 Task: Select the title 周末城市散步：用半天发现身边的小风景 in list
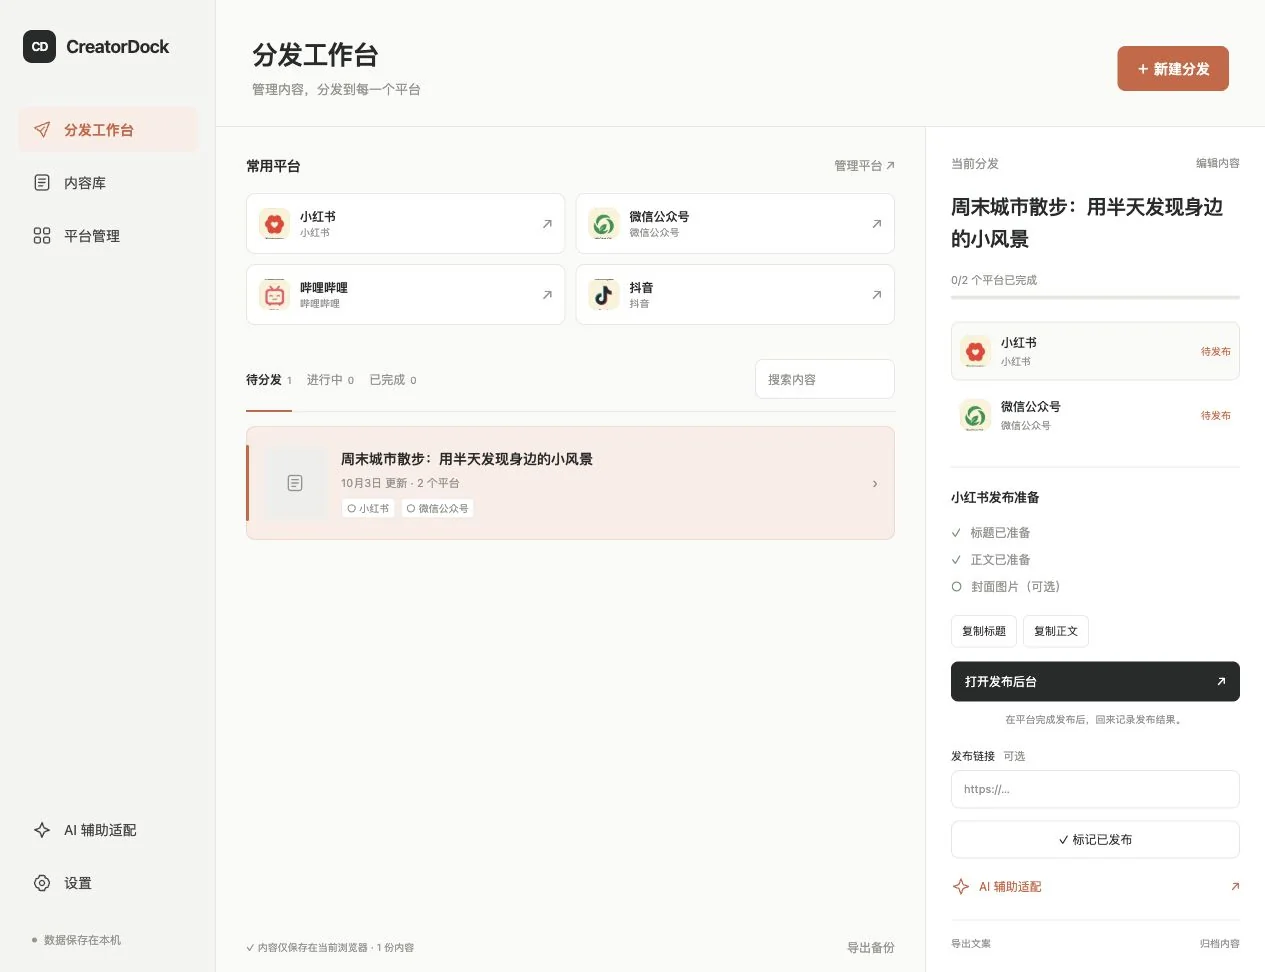[x=467, y=459]
